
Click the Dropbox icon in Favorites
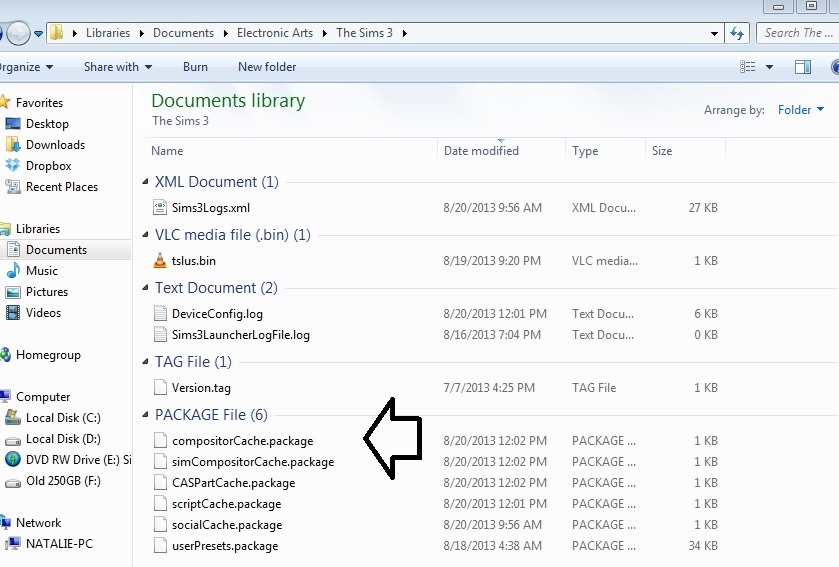coord(13,165)
